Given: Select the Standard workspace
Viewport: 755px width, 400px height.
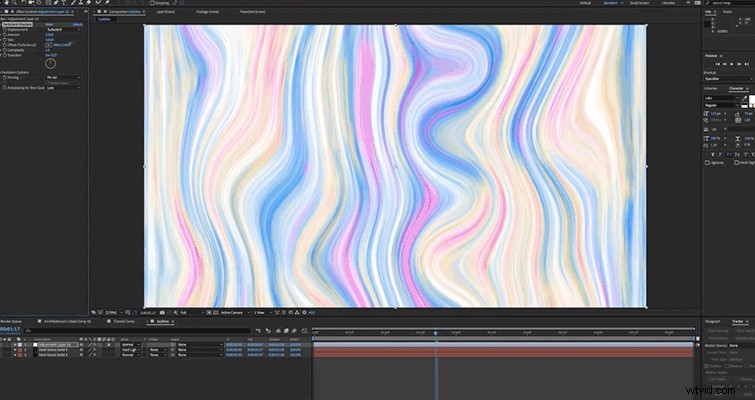Looking at the screenshot, I should (x=610, y=3).
